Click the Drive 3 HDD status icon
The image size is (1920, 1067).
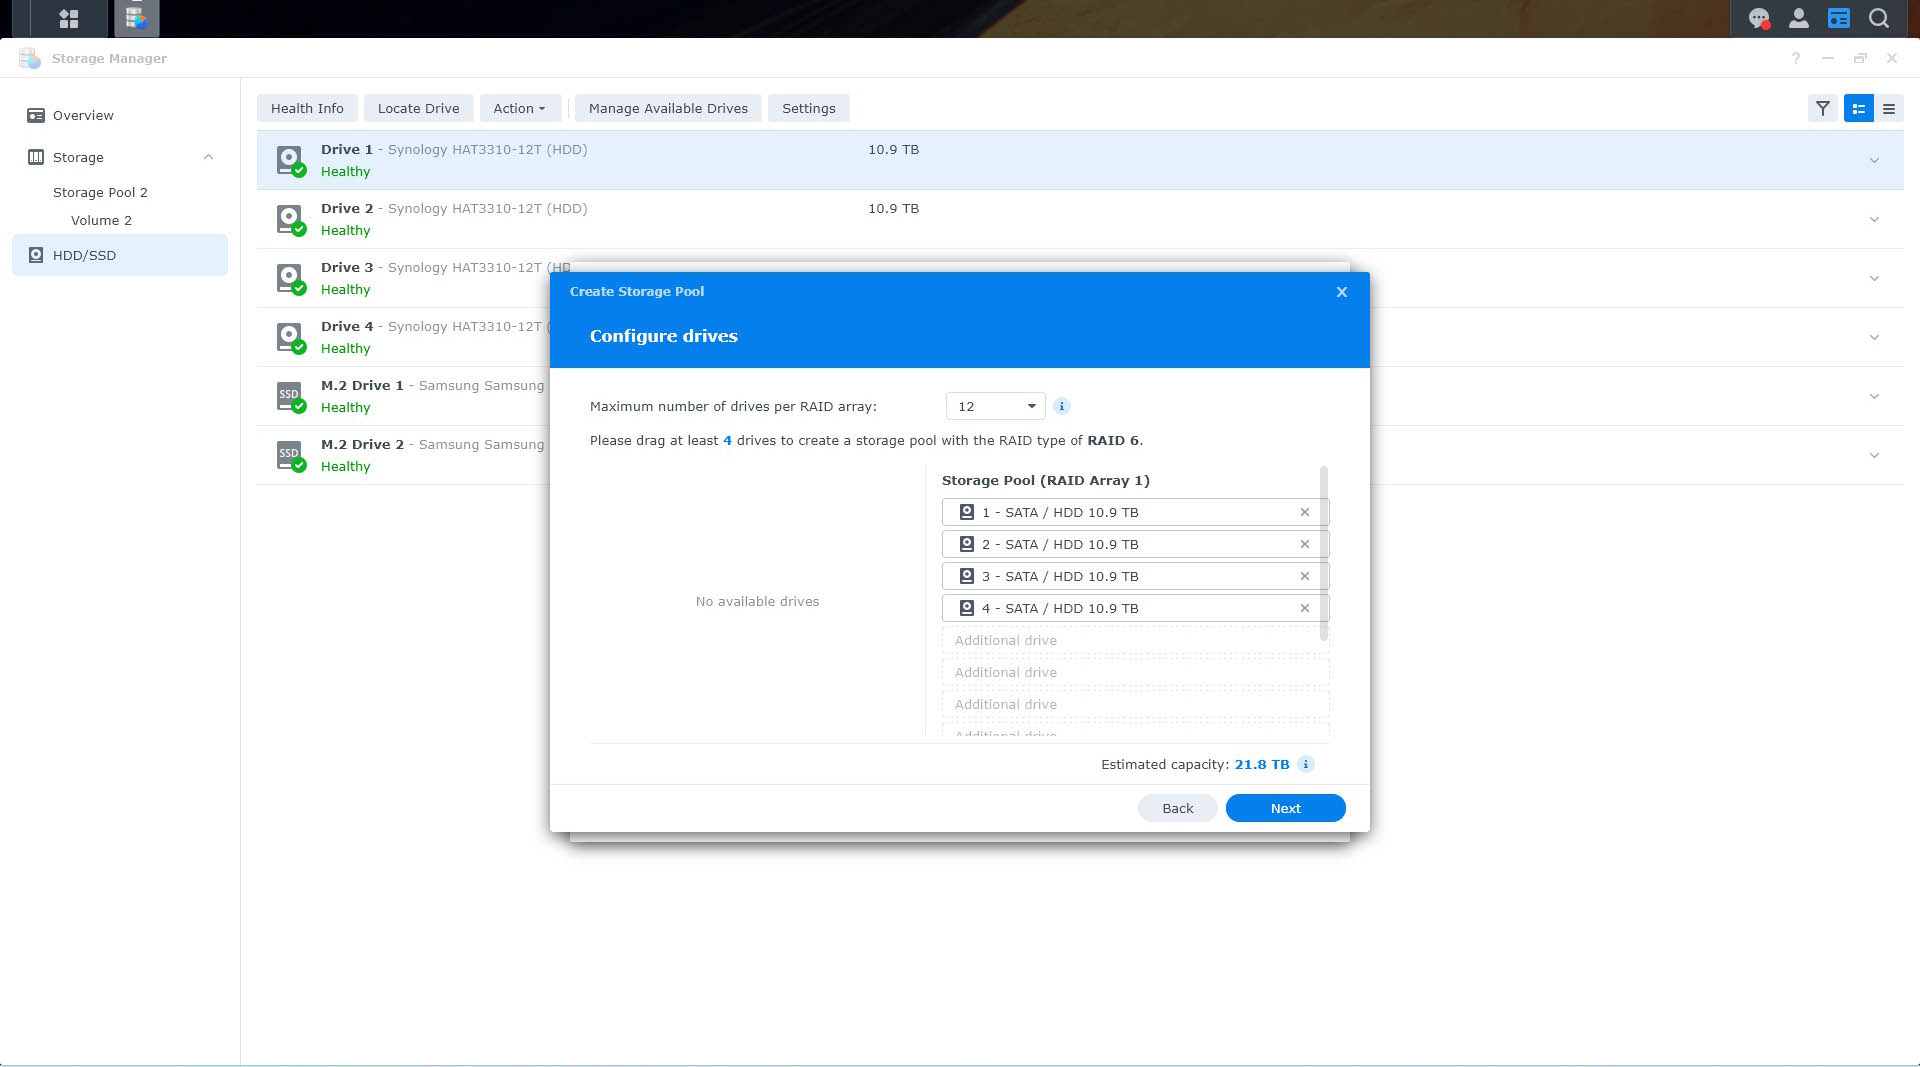[290, 278]
